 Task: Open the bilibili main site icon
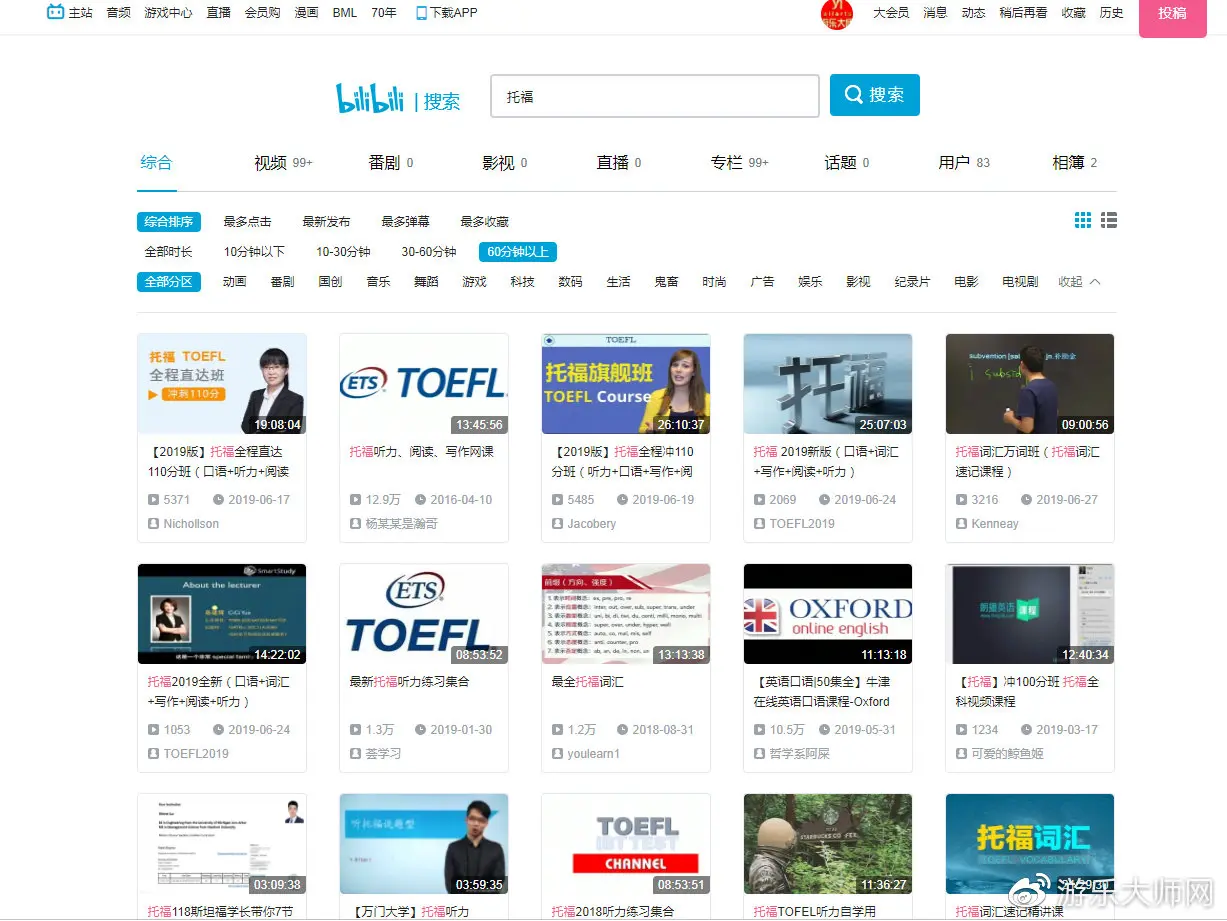(55, 13)
